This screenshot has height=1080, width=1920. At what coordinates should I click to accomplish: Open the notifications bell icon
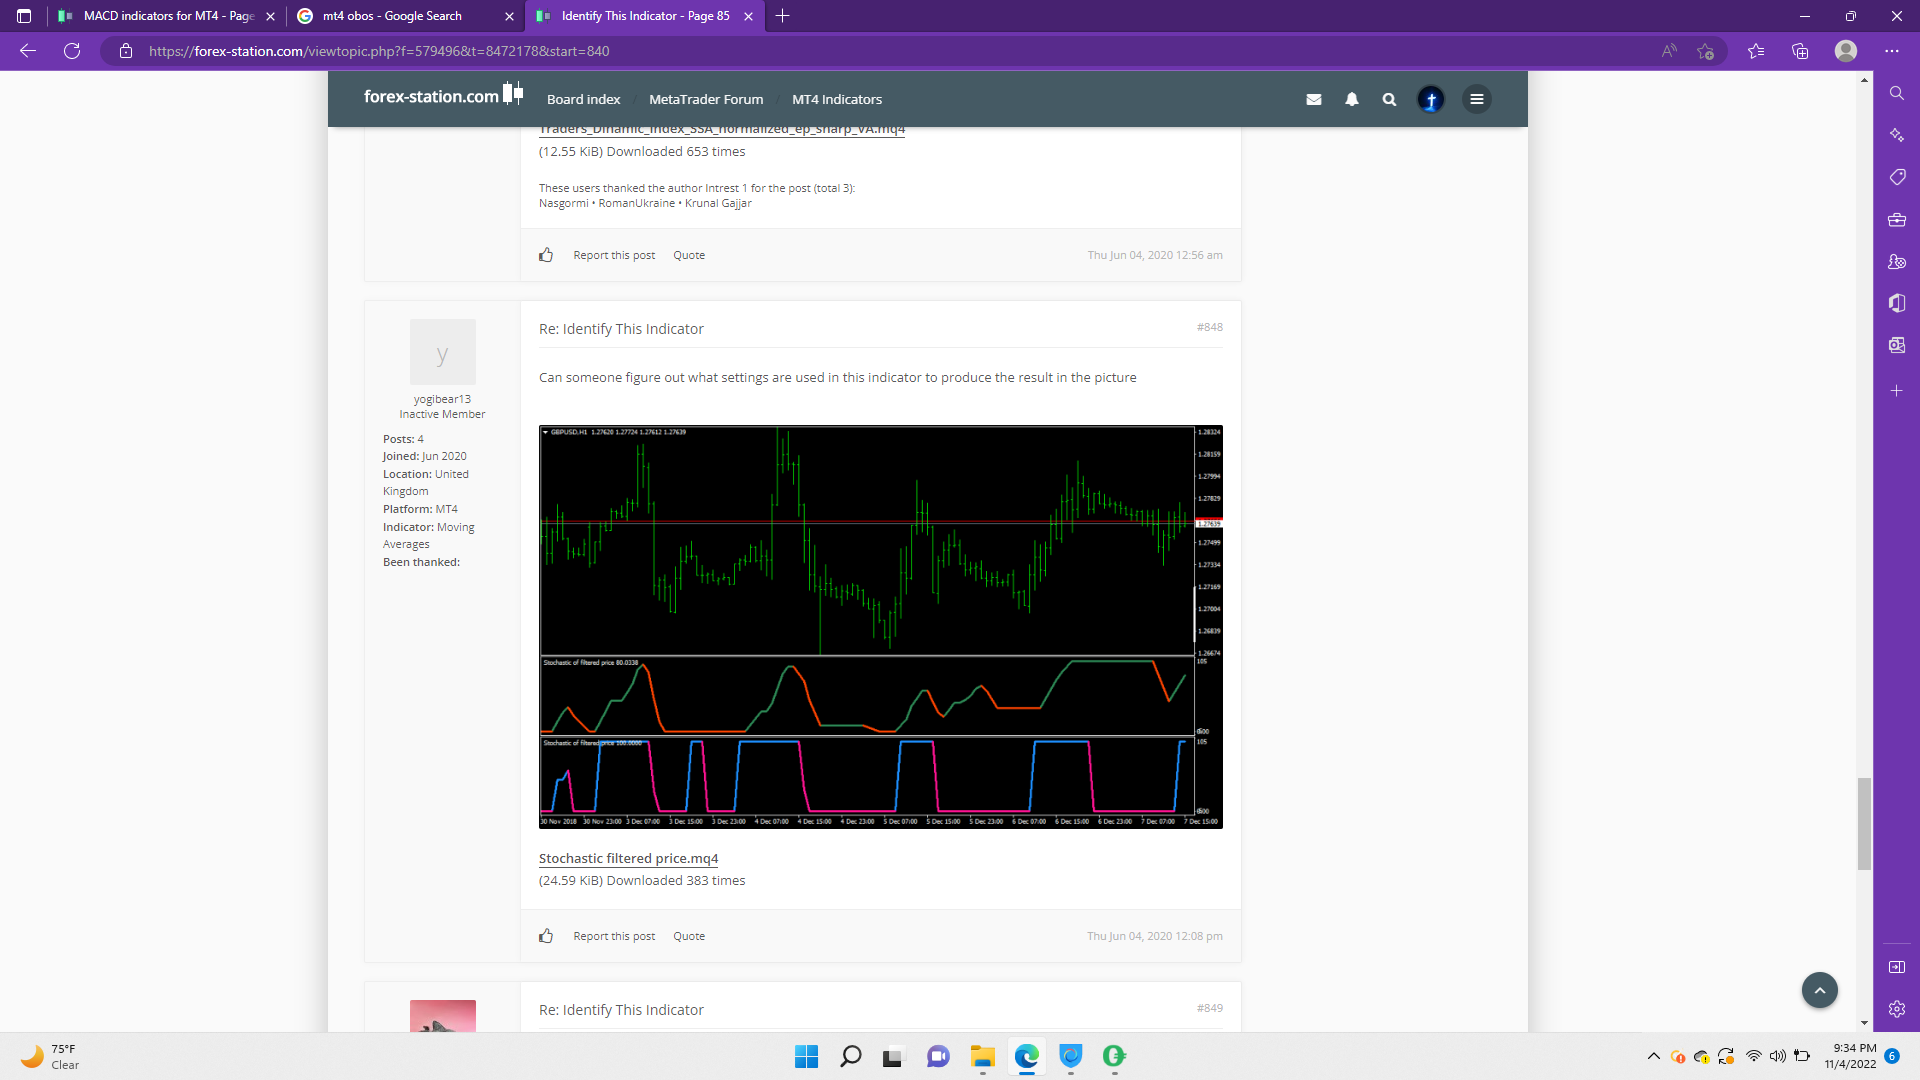coord(1352,99)
